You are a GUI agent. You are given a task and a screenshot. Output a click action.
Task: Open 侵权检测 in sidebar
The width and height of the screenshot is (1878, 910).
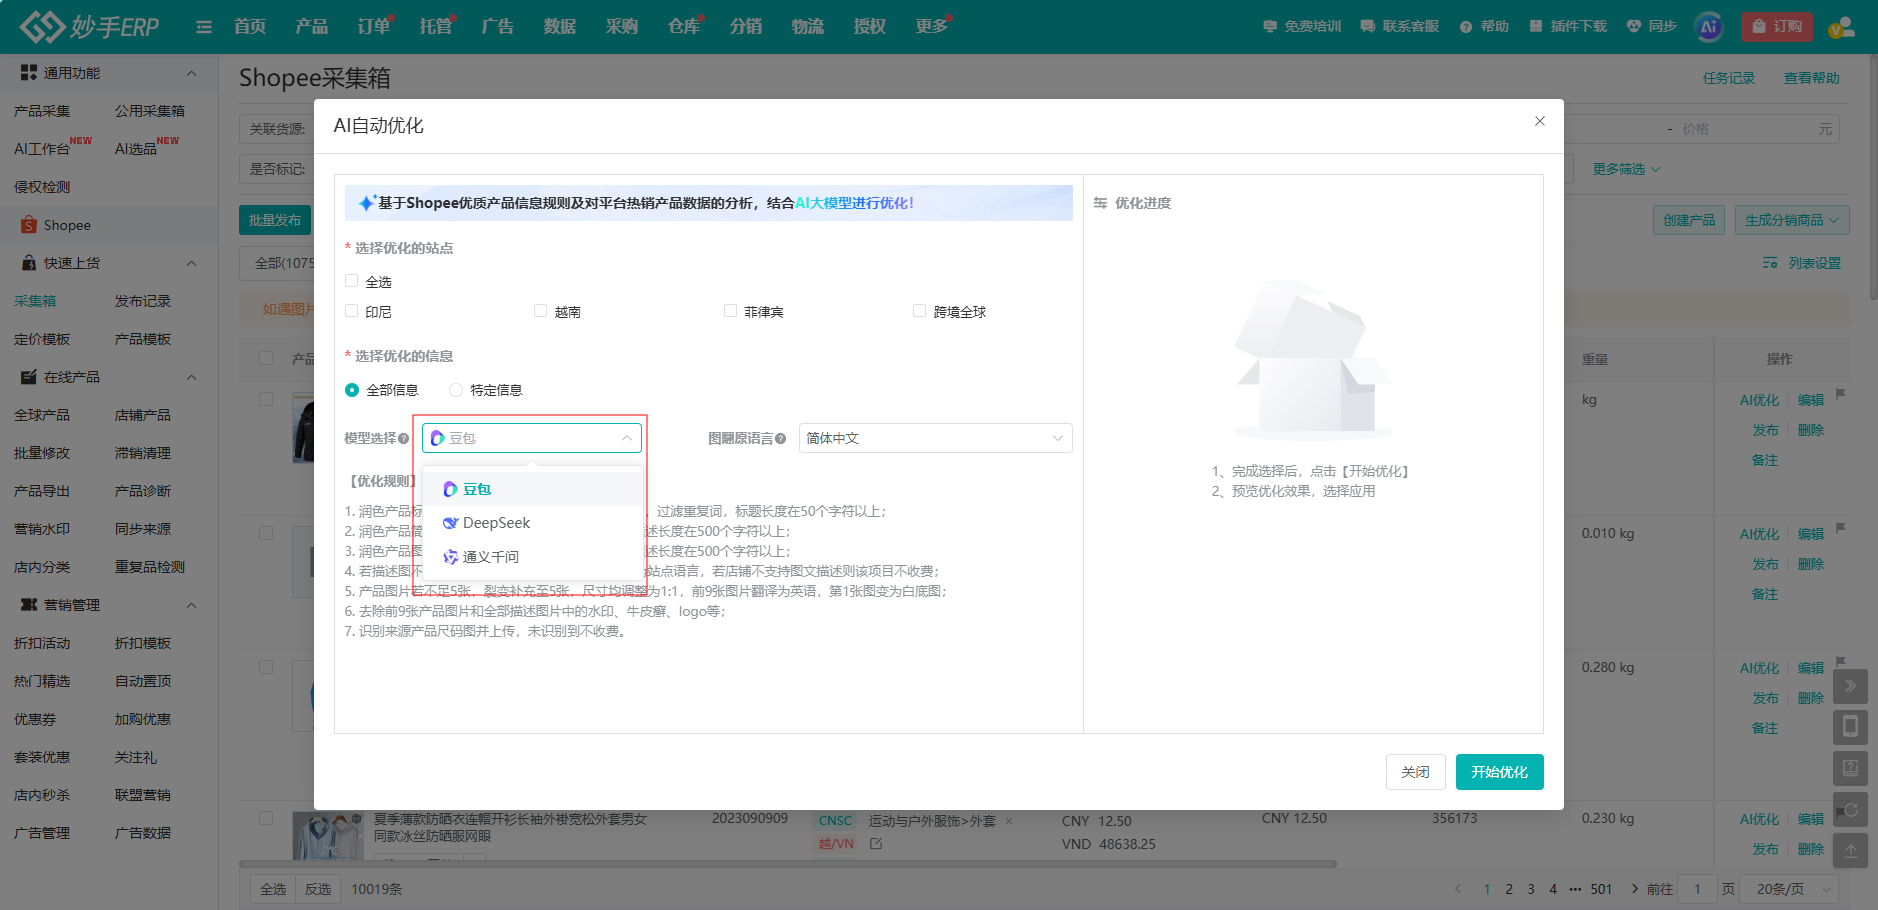42,187
